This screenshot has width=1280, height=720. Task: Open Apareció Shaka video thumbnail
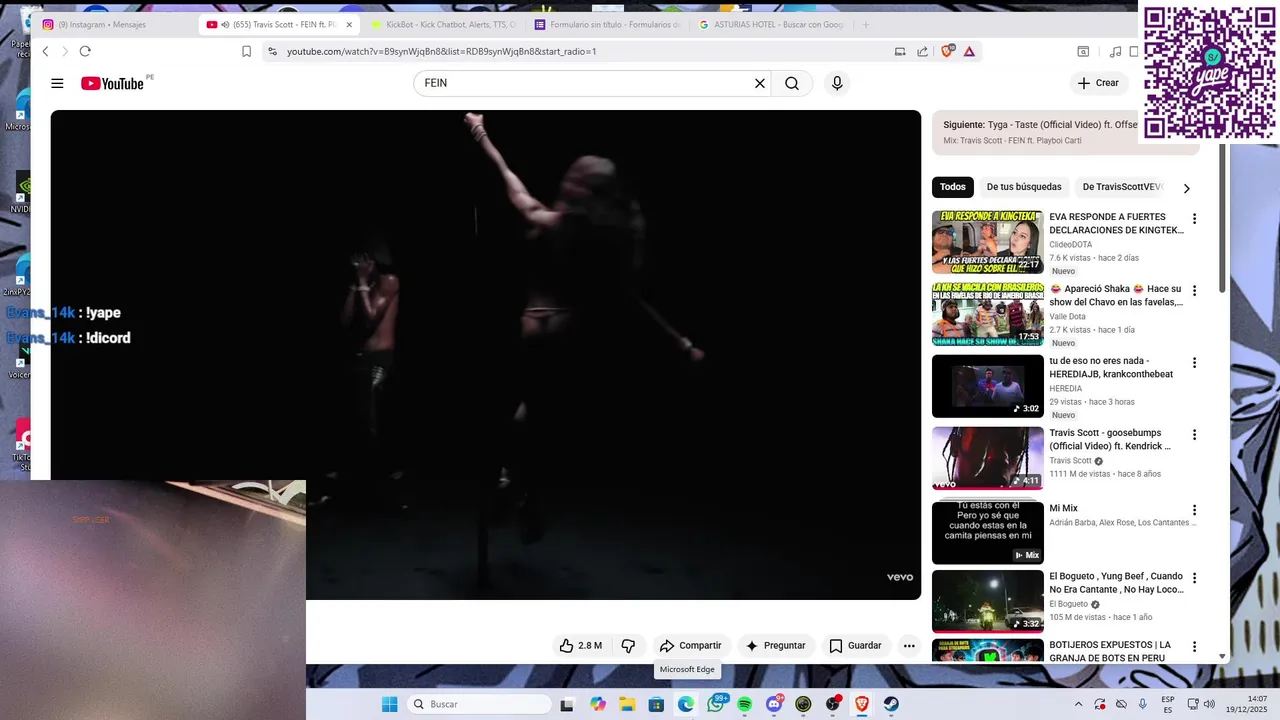click(x=988, y=314)
